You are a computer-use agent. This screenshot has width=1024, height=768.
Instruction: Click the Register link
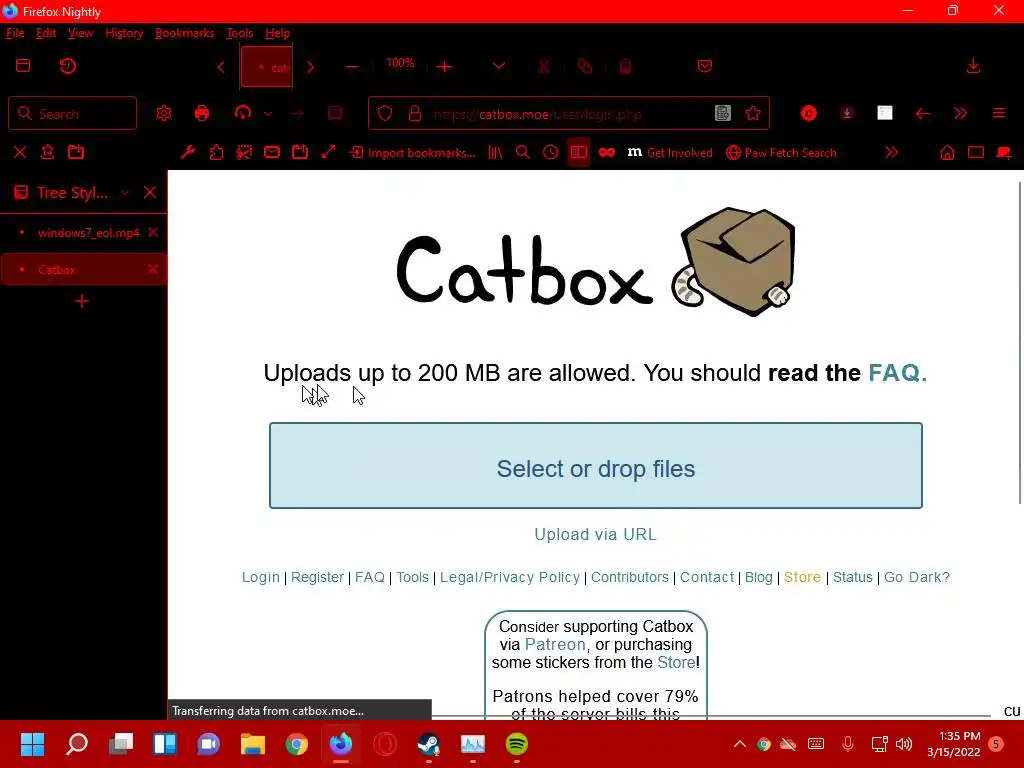pos(317,577)
